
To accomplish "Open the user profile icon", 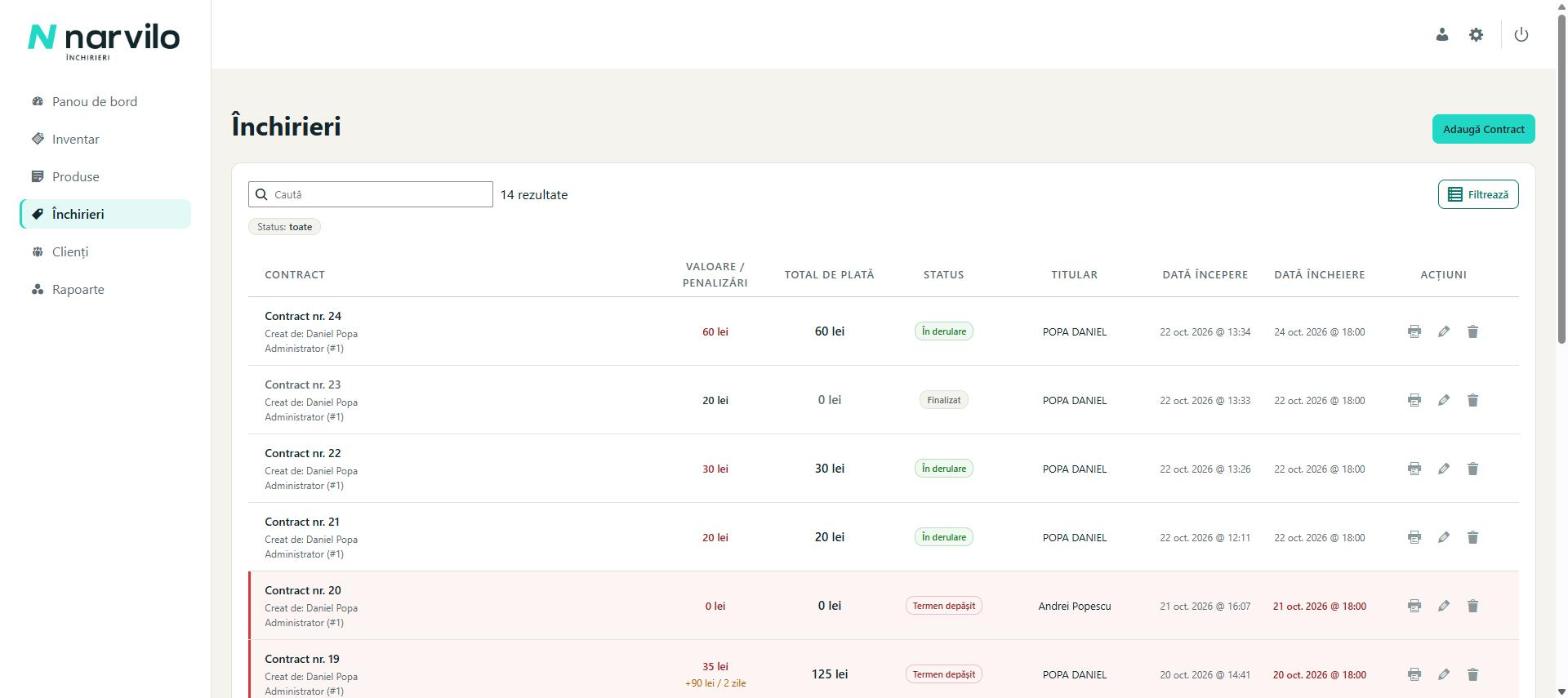I will coord(1442,35).
